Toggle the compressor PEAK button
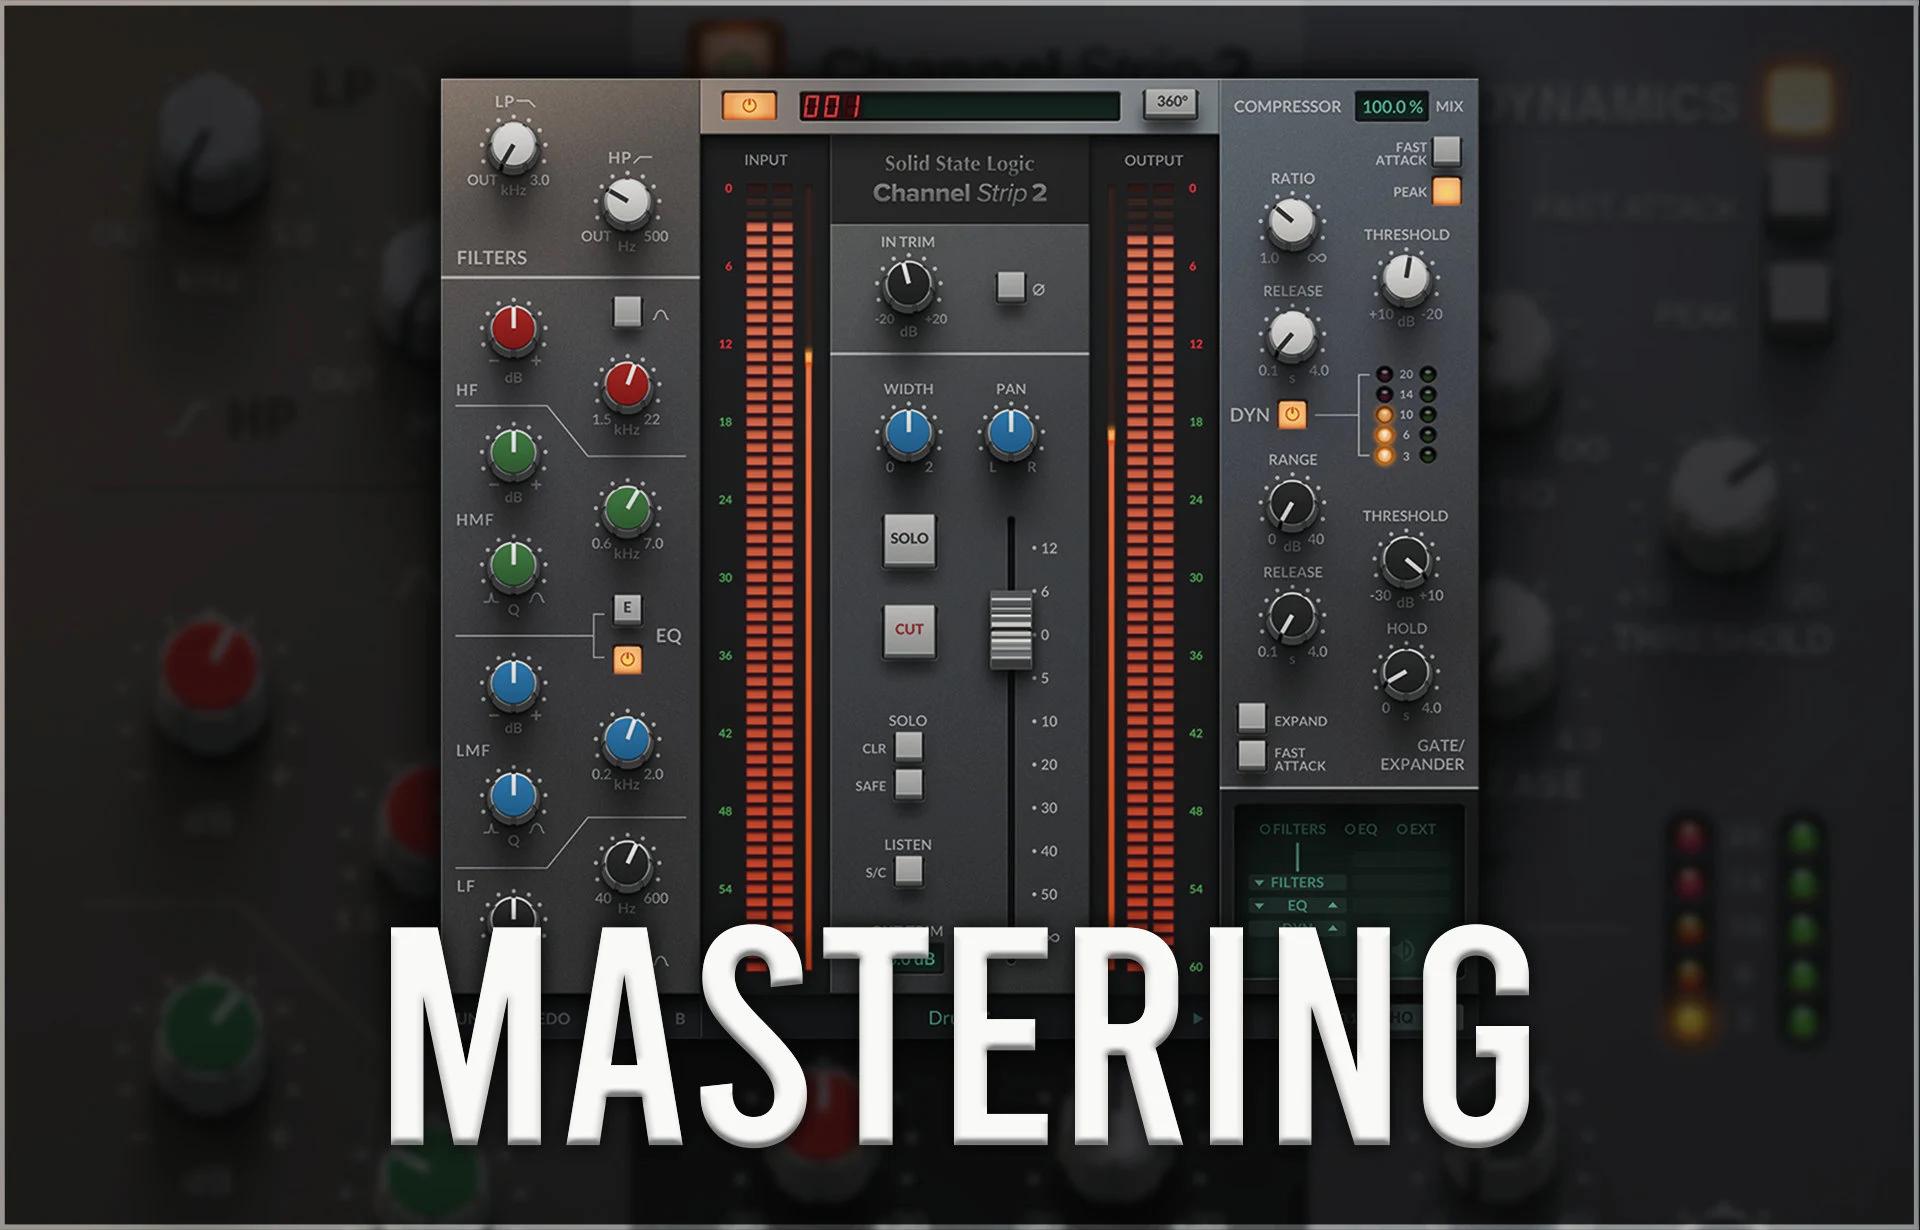This screenshot has height=1230, width=1920. point(1446,190)
